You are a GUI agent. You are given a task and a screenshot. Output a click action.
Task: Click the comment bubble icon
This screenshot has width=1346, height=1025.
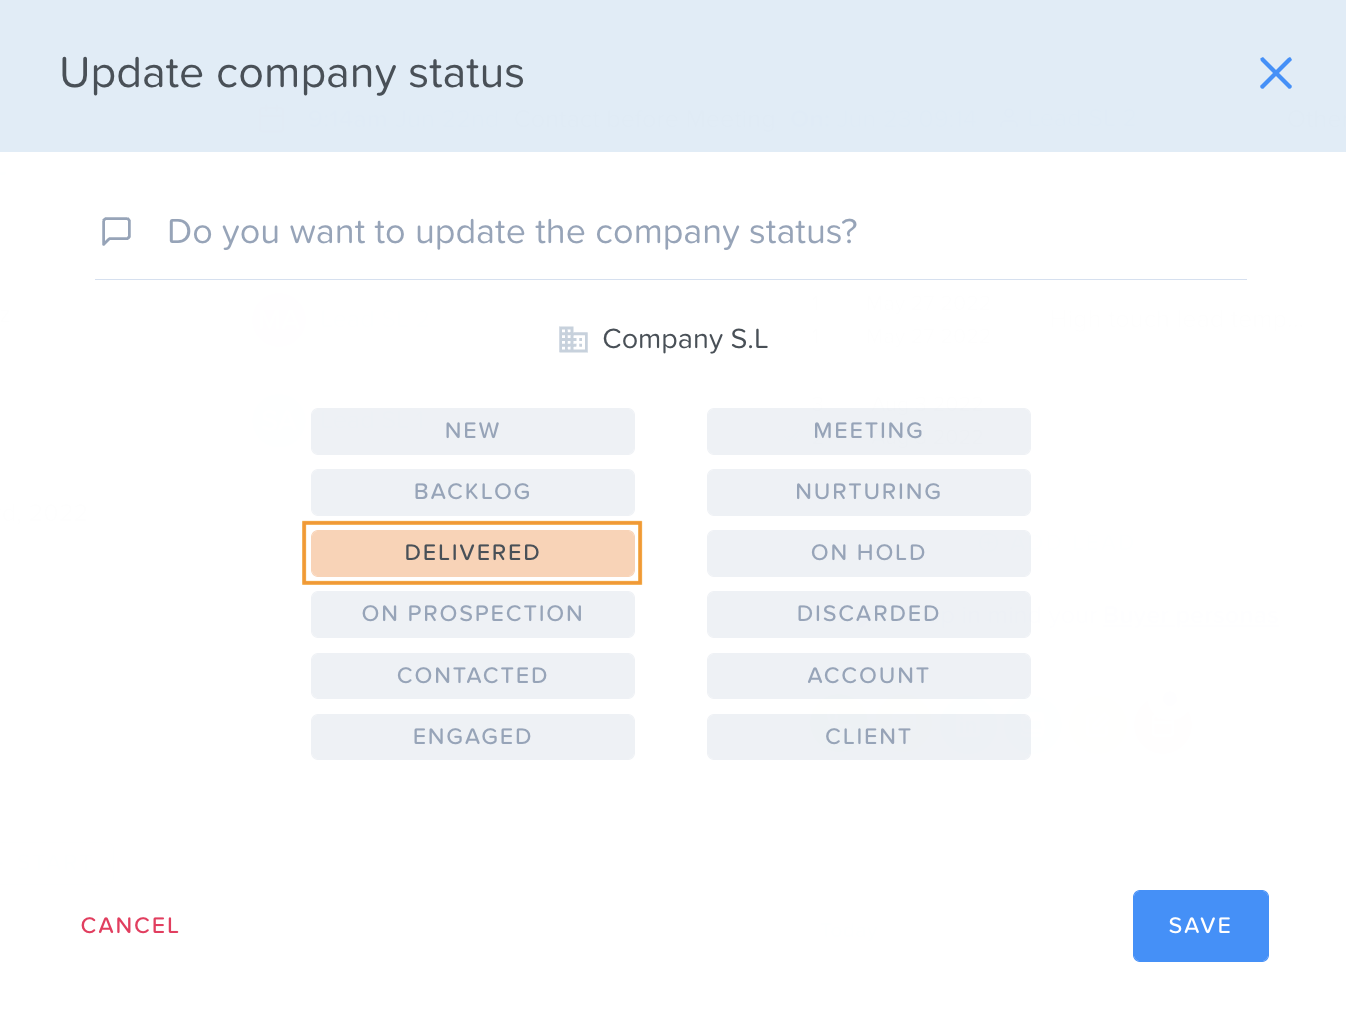117,231
